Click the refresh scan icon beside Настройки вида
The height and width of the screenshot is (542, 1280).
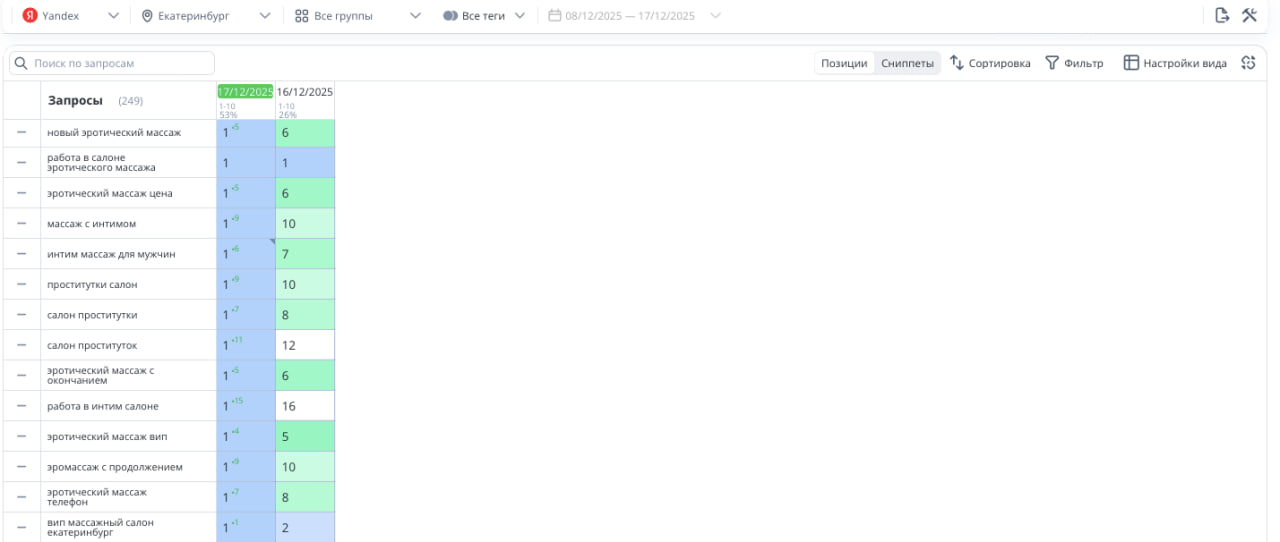(x=1247, y=63)
